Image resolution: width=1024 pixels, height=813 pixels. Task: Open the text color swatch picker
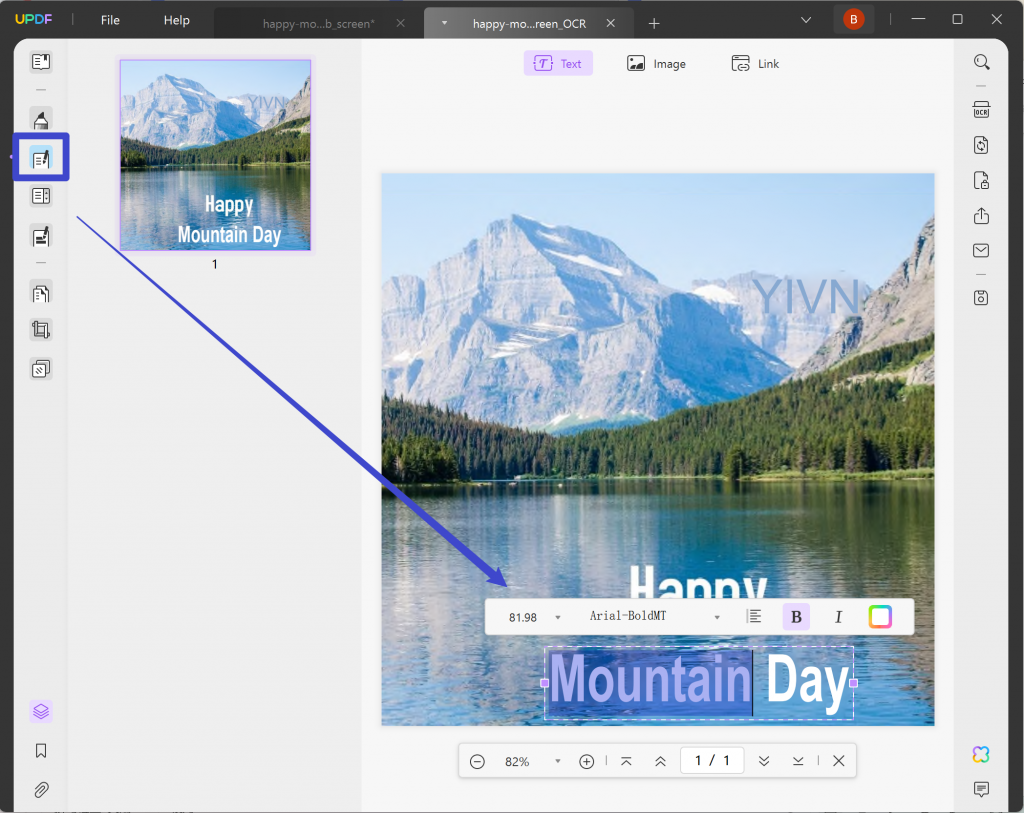[x=879, y=616]
